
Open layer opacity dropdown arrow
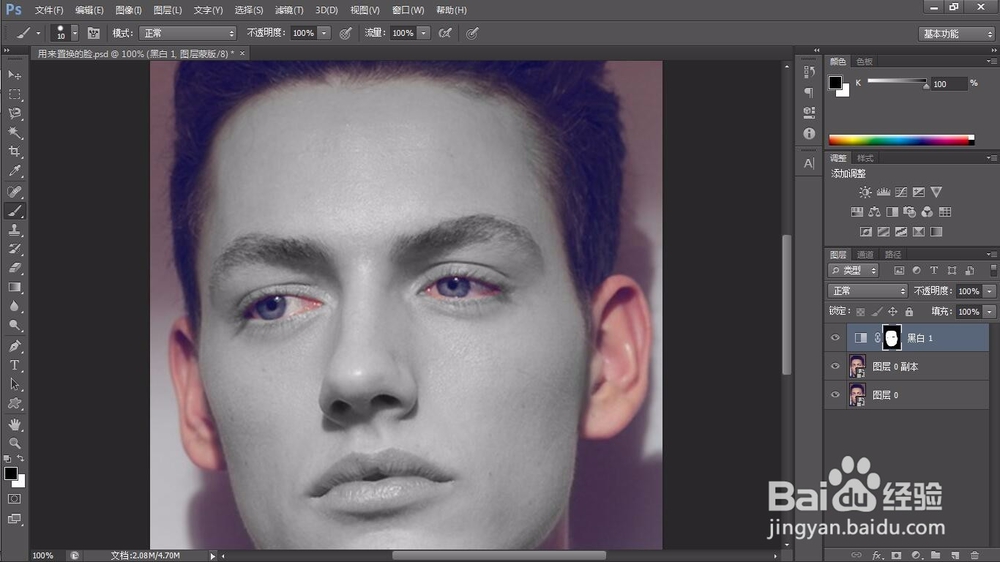tap(989, 291)
